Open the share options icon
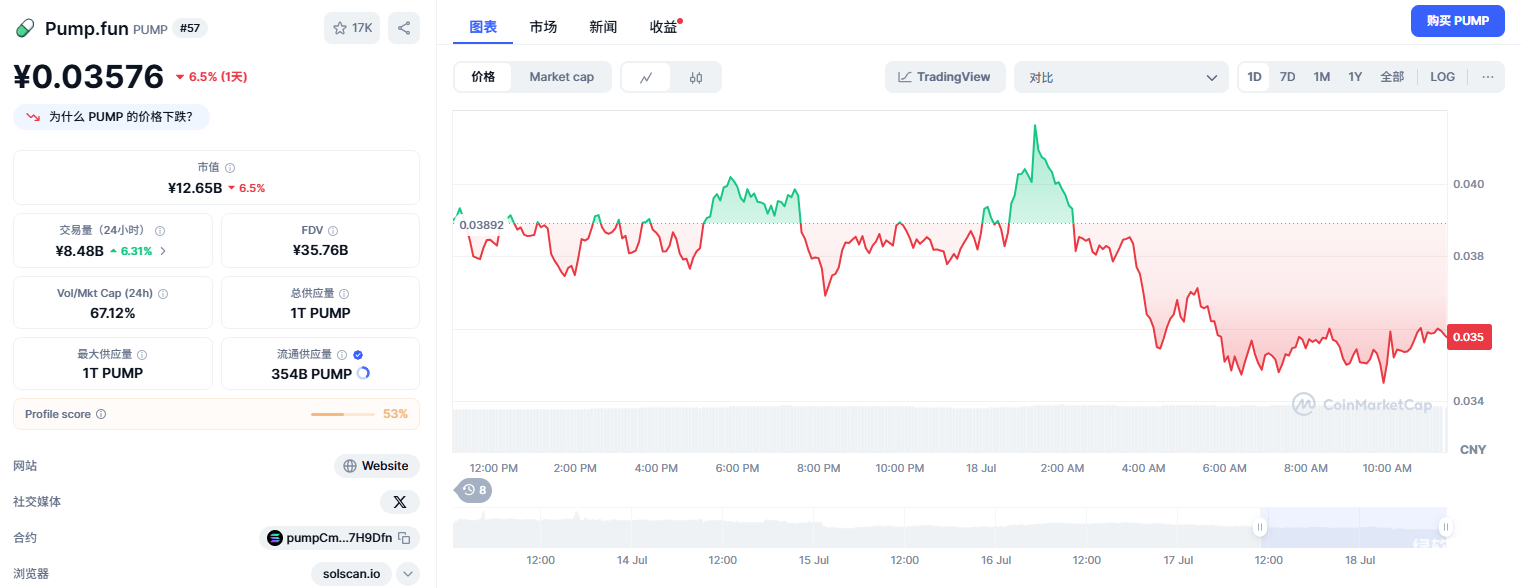Viewport: 1521px width, 588px height. [404, 28]
